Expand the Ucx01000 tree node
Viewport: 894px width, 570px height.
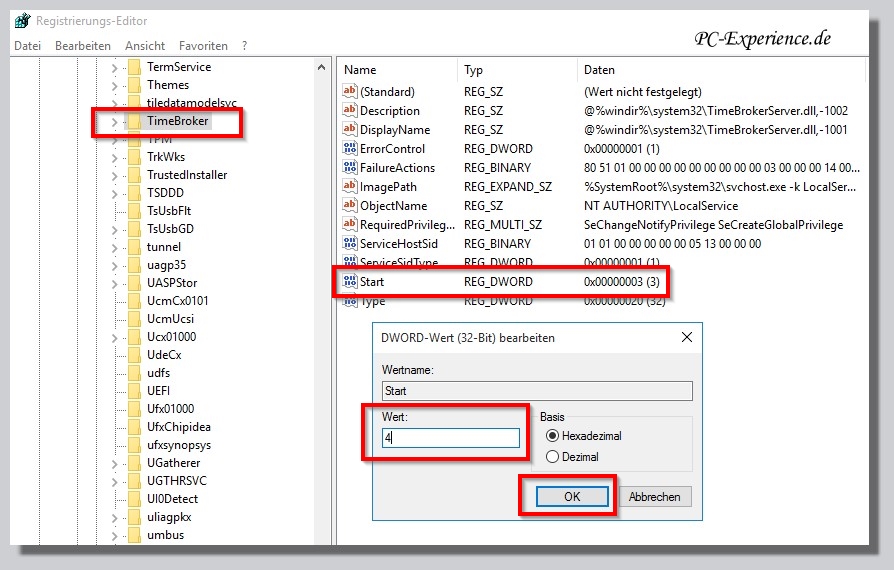pyautogui.click(x=114, y=337)
